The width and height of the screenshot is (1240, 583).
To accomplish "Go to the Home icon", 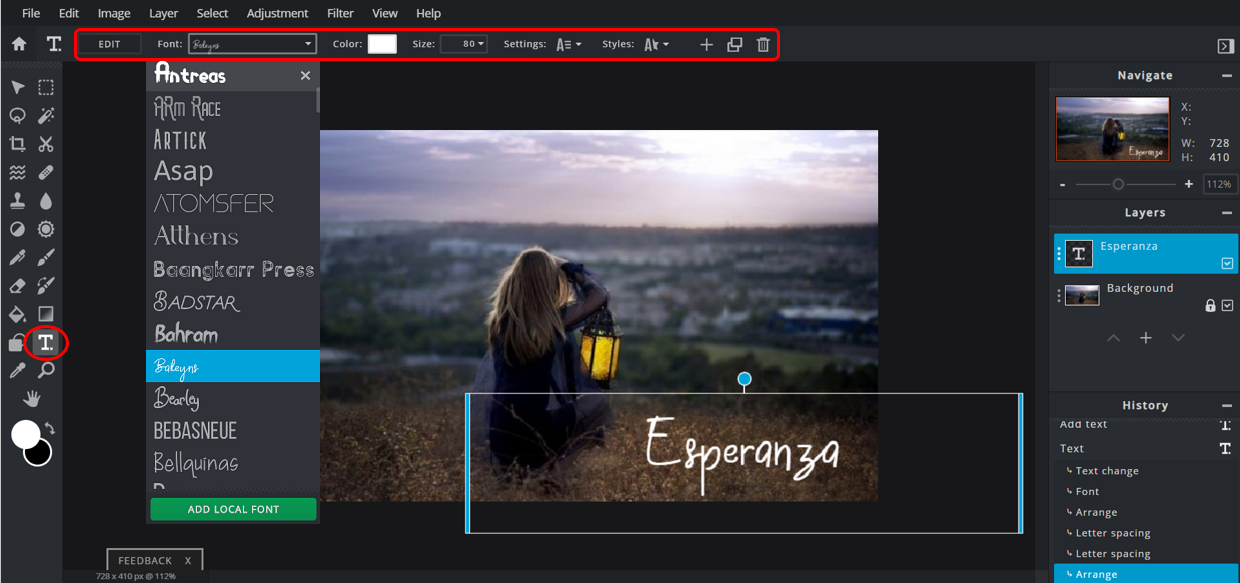I will pos(19,44).
